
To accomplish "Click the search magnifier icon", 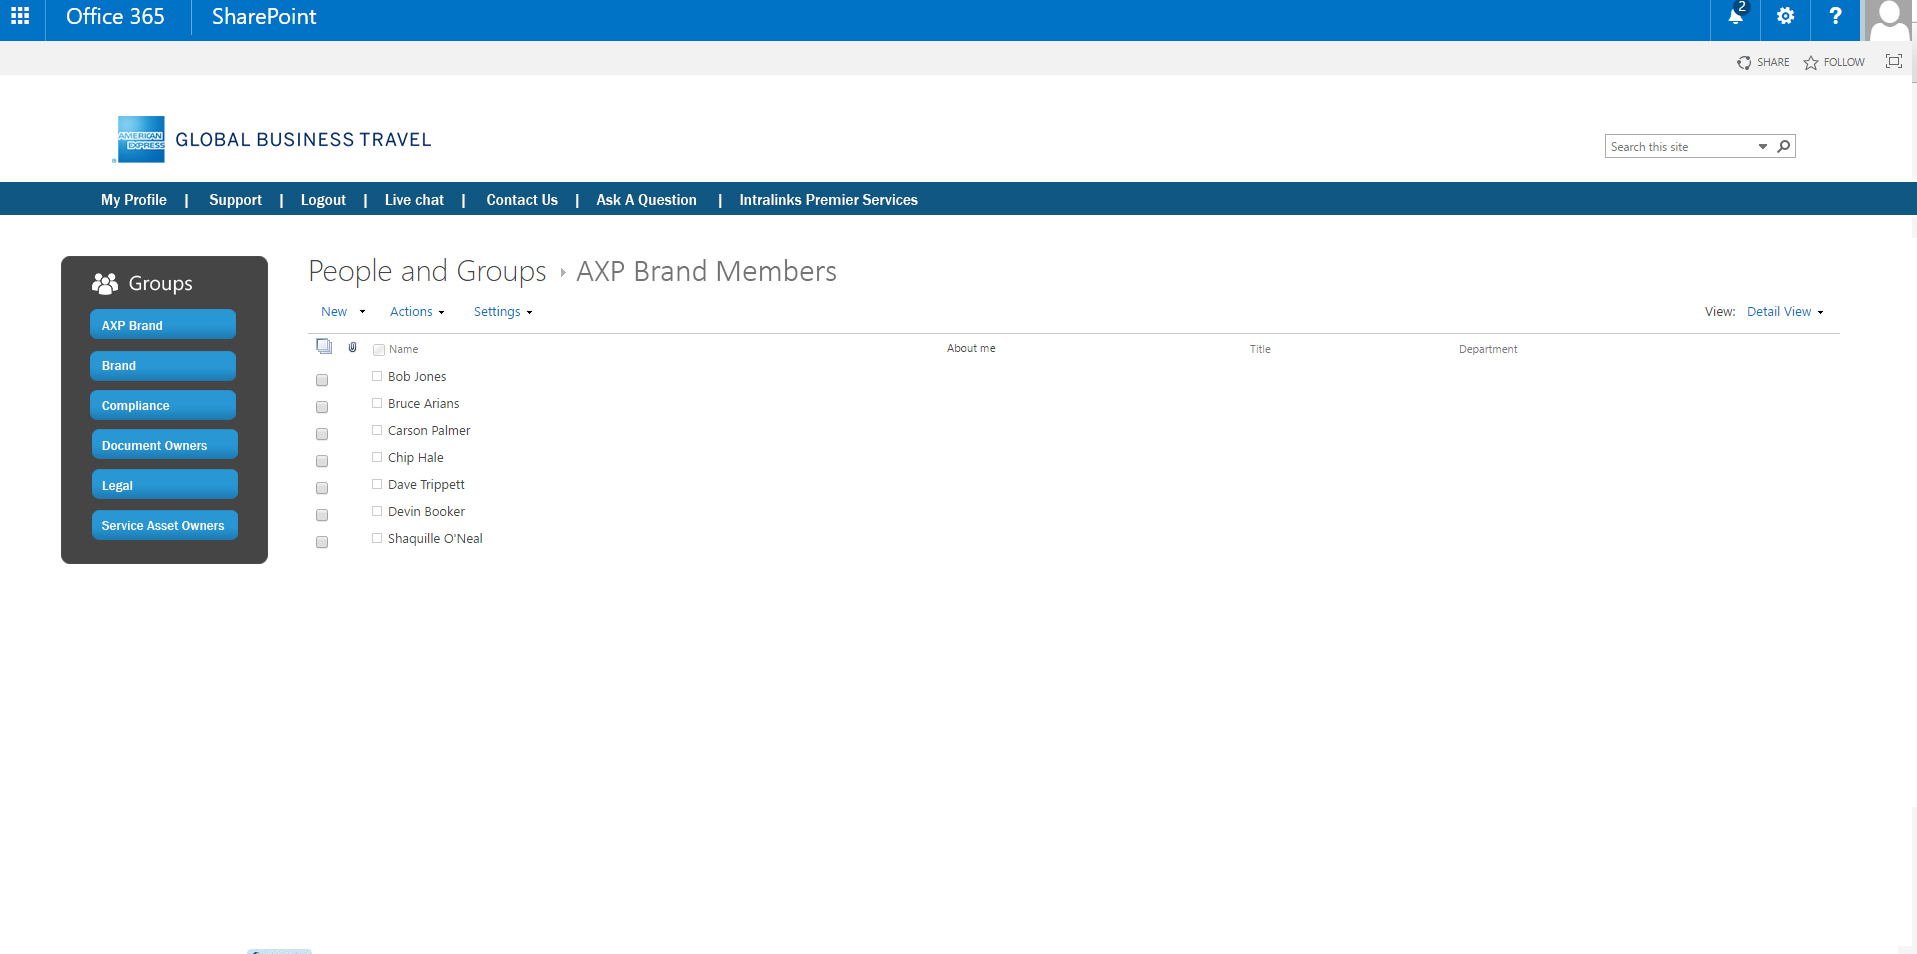I will pos(1783,146).
